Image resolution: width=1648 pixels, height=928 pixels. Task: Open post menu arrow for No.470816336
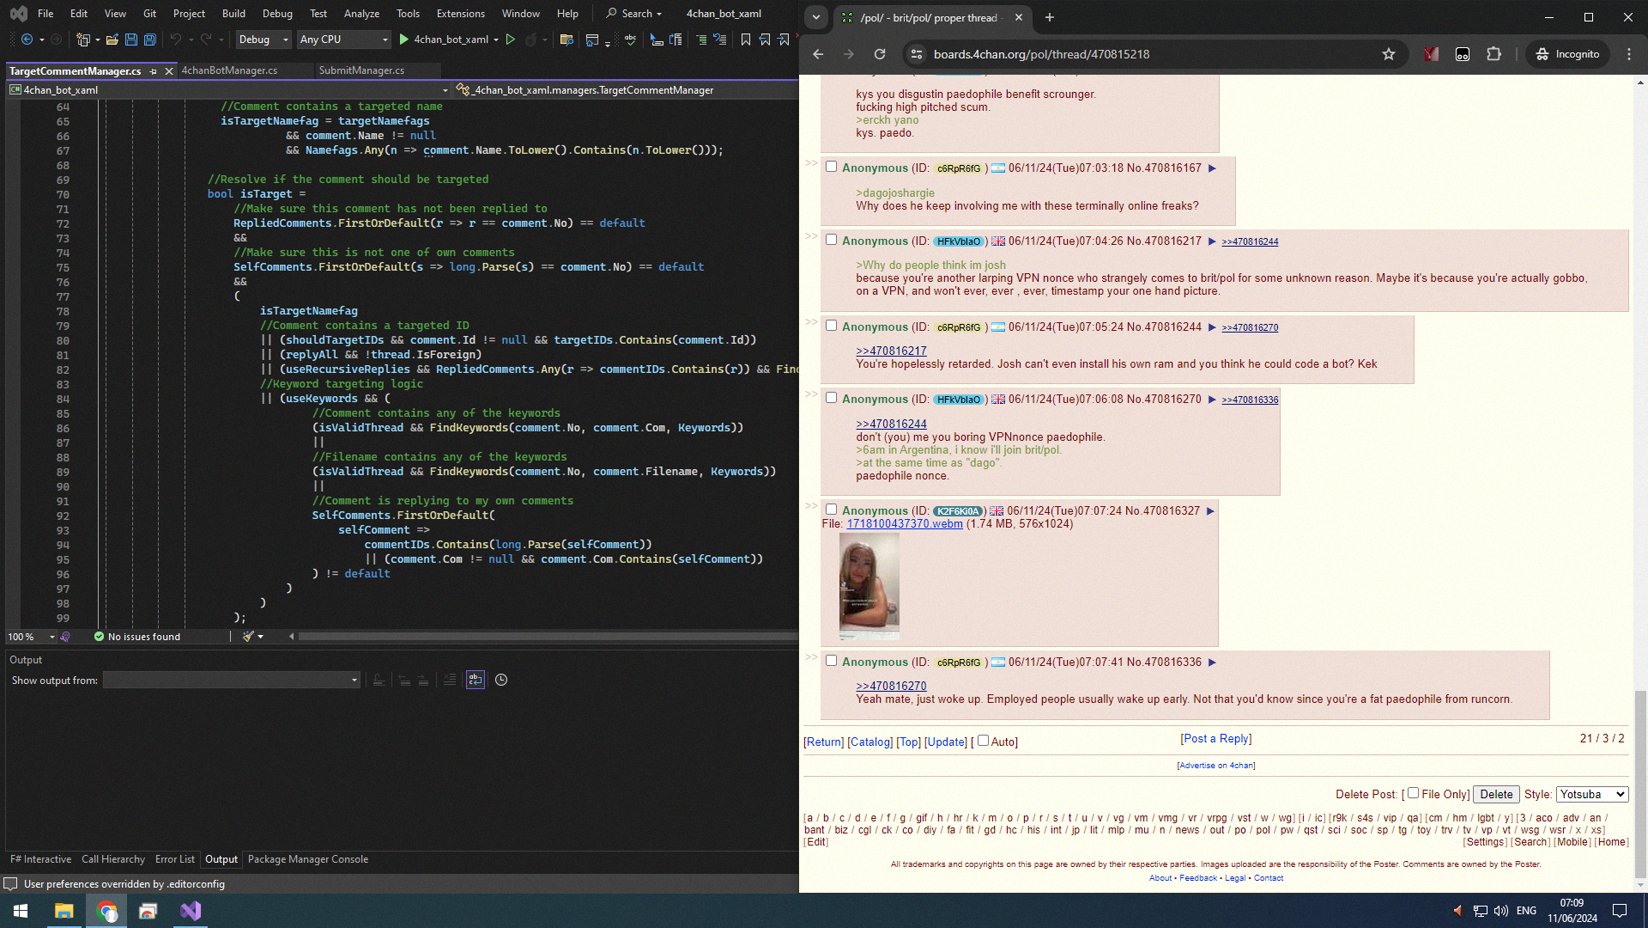pos(1212,663)
